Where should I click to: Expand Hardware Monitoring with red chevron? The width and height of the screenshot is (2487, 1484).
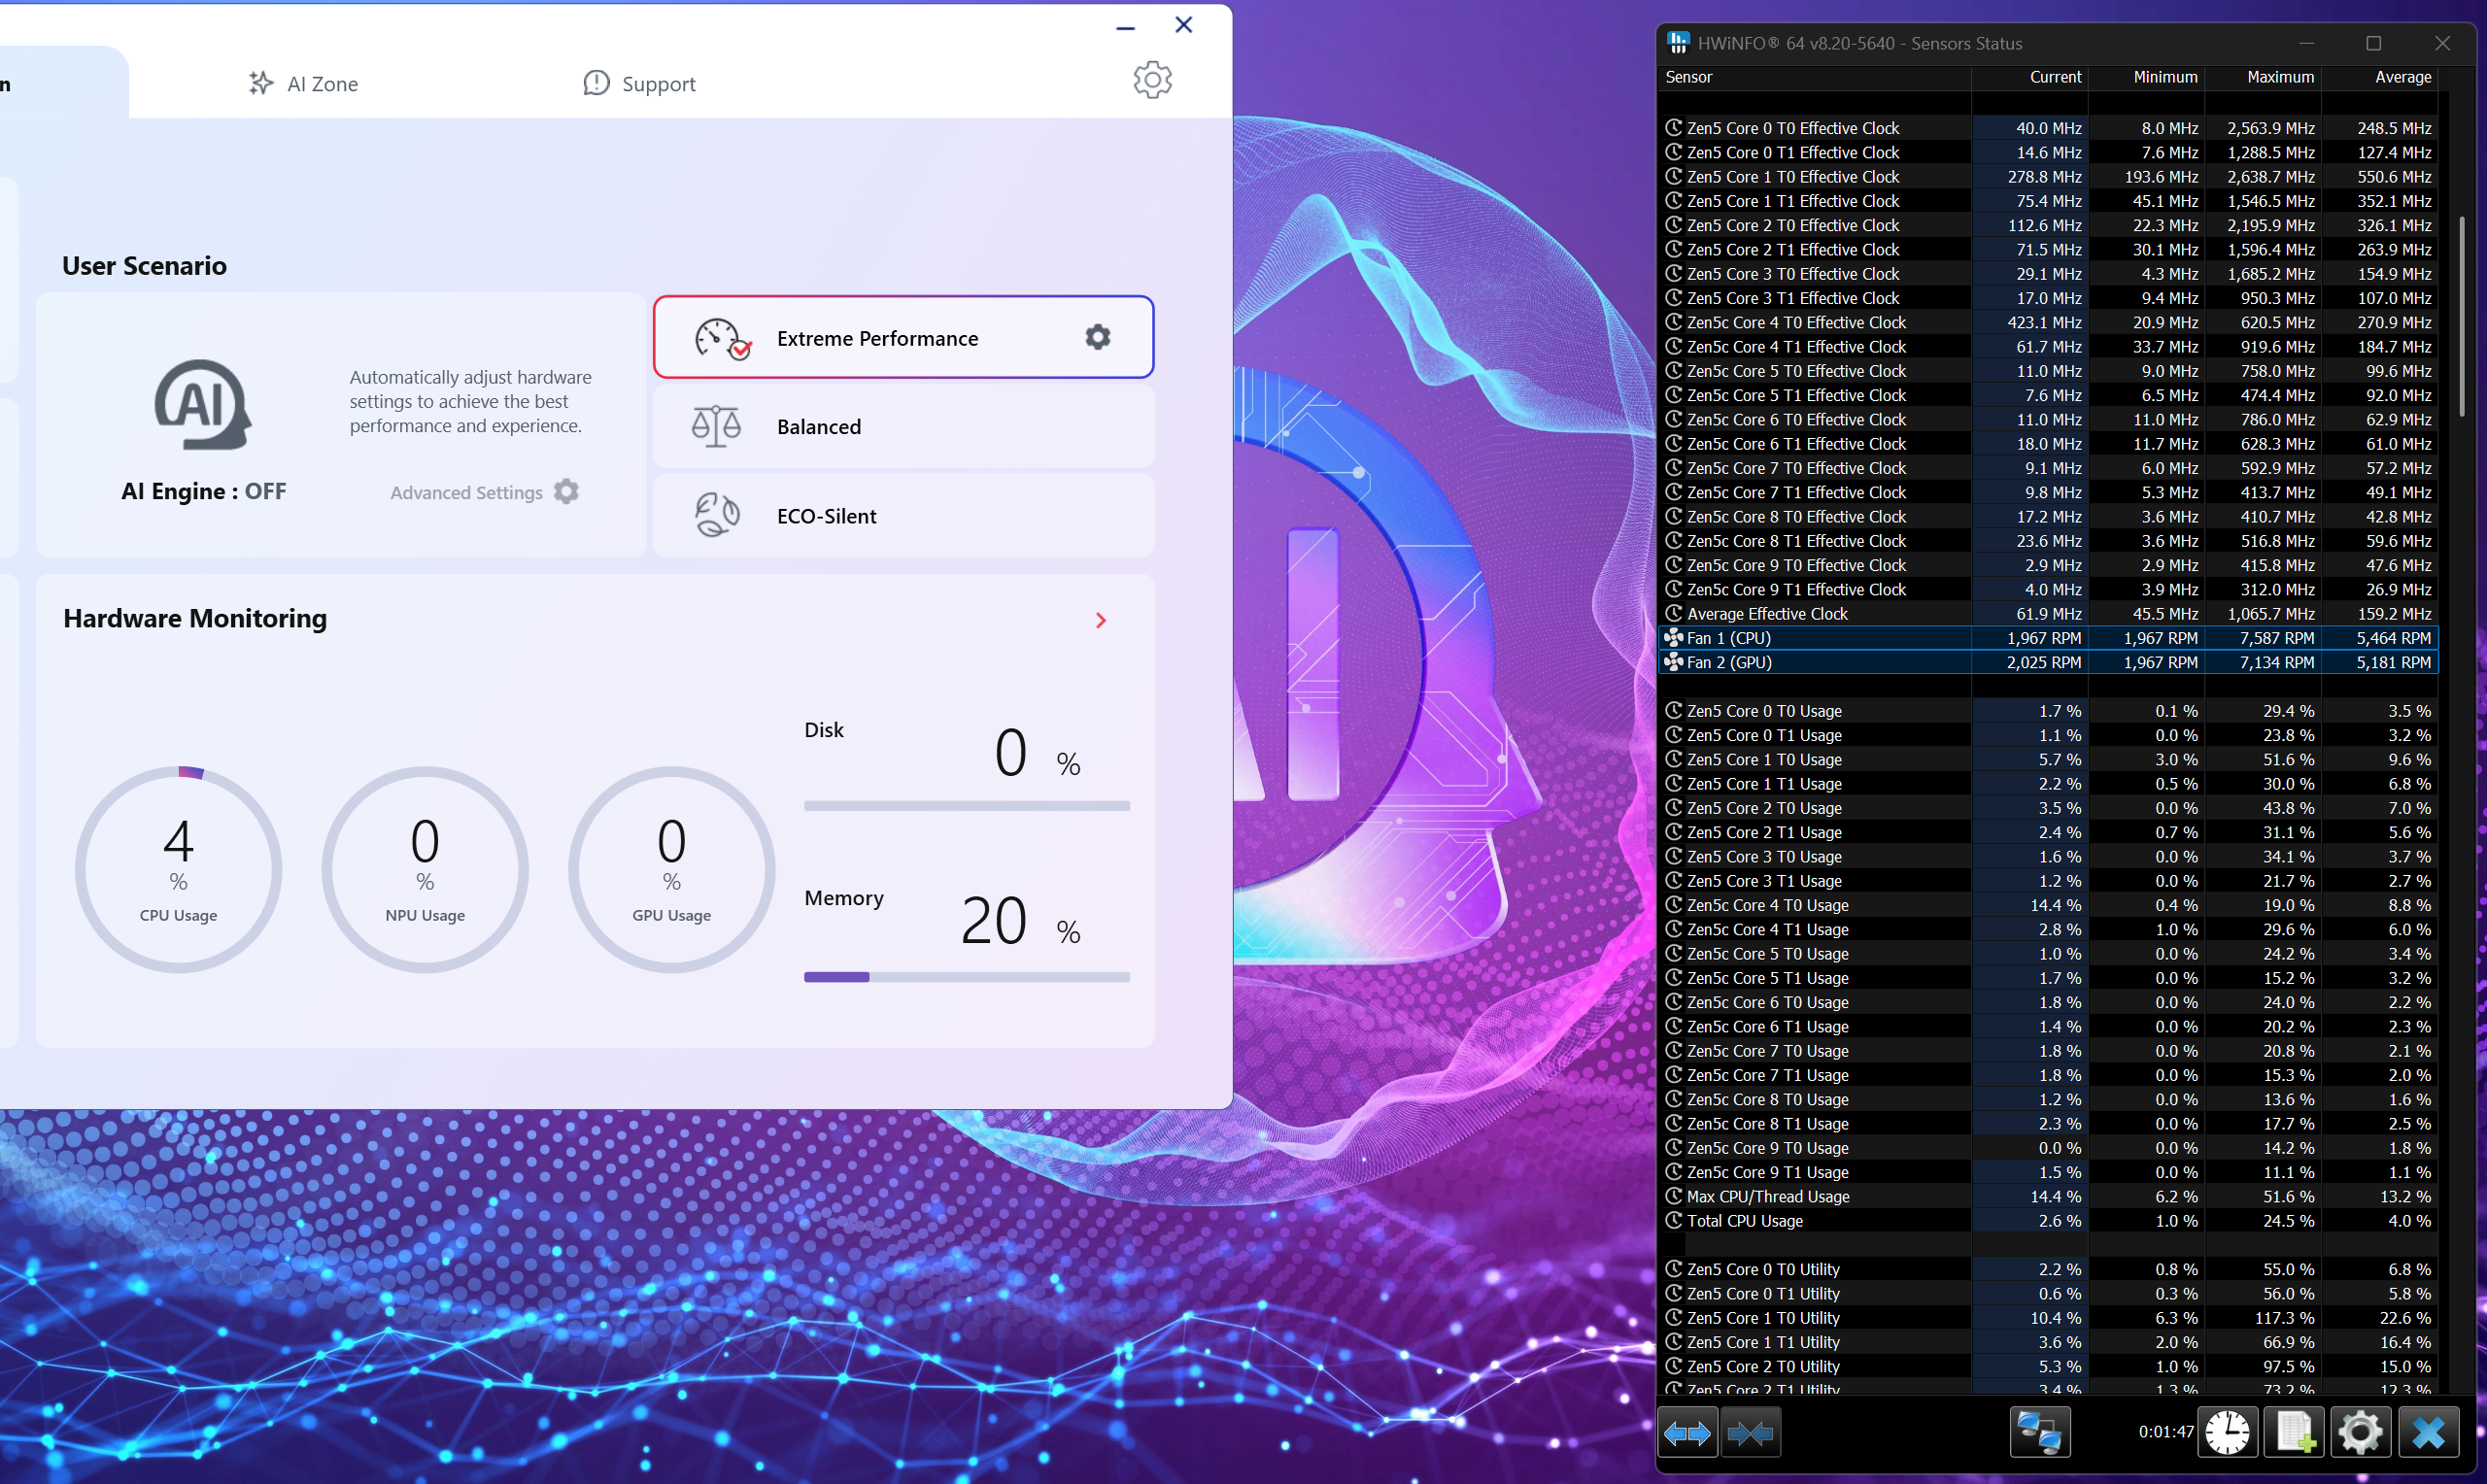1100,621
